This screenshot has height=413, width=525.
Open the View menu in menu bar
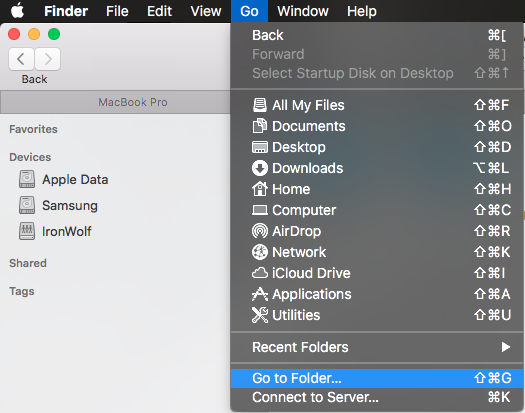click(206, 11)
